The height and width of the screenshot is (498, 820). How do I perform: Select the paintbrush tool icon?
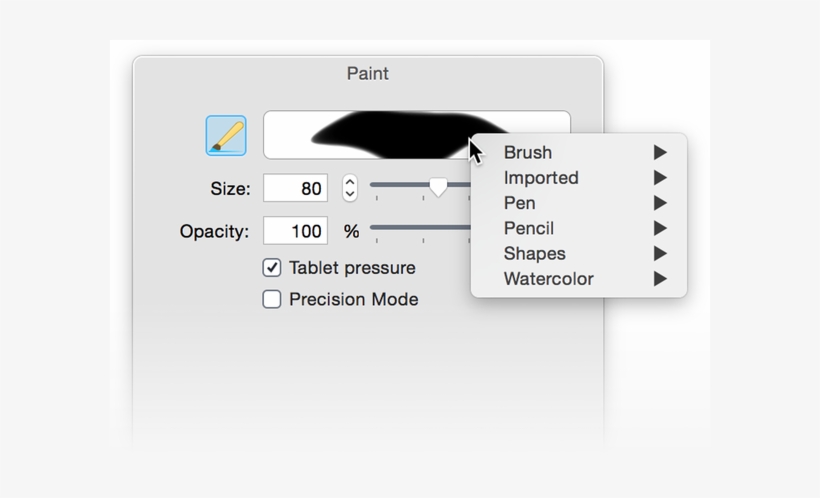coord(226,135)
